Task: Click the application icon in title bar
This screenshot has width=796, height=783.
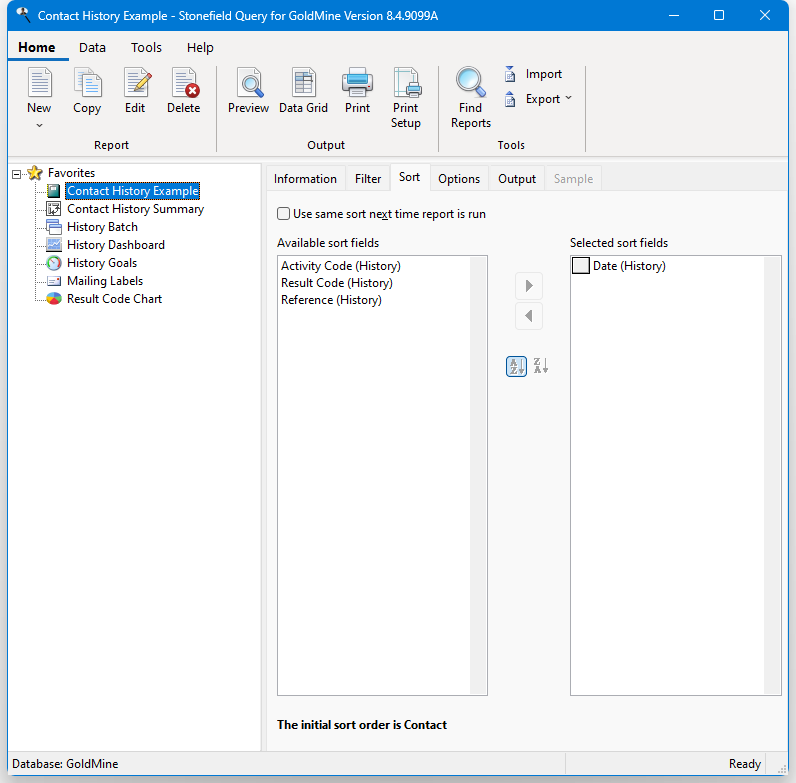Action: click(23, 15)
